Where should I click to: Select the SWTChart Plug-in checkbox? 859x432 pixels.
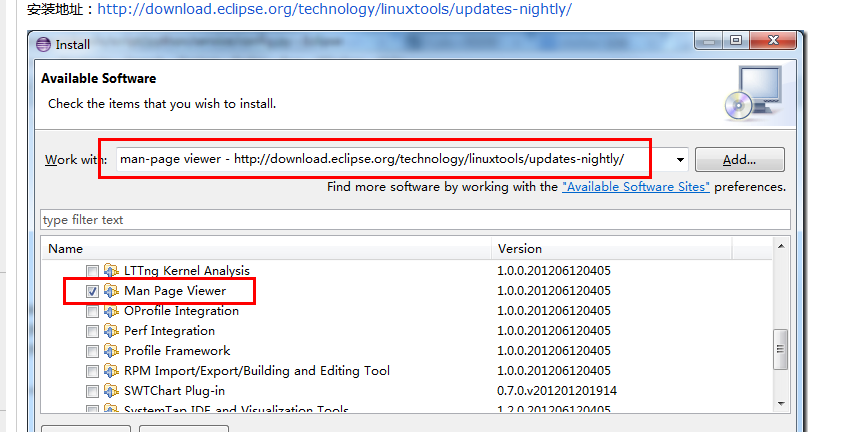92,391
